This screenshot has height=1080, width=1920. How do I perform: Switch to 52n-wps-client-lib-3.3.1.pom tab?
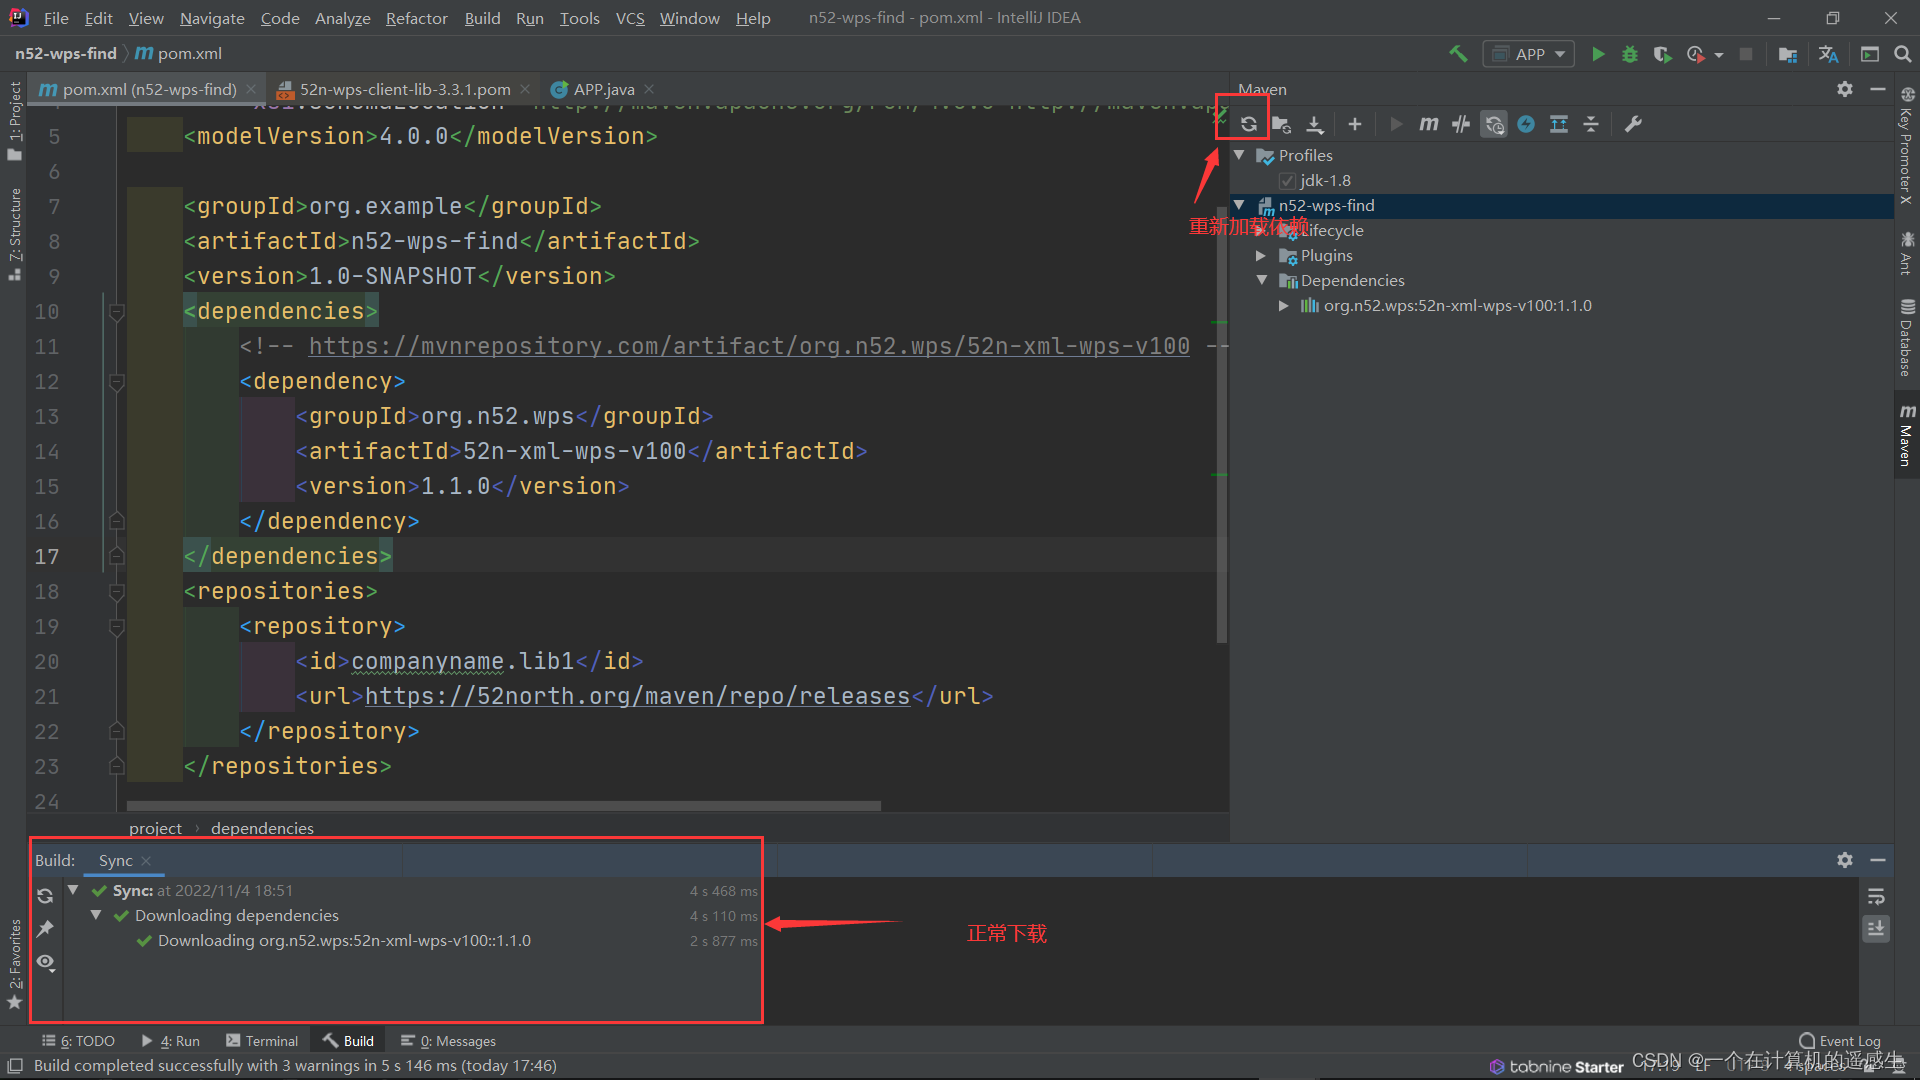click(404, 89)
